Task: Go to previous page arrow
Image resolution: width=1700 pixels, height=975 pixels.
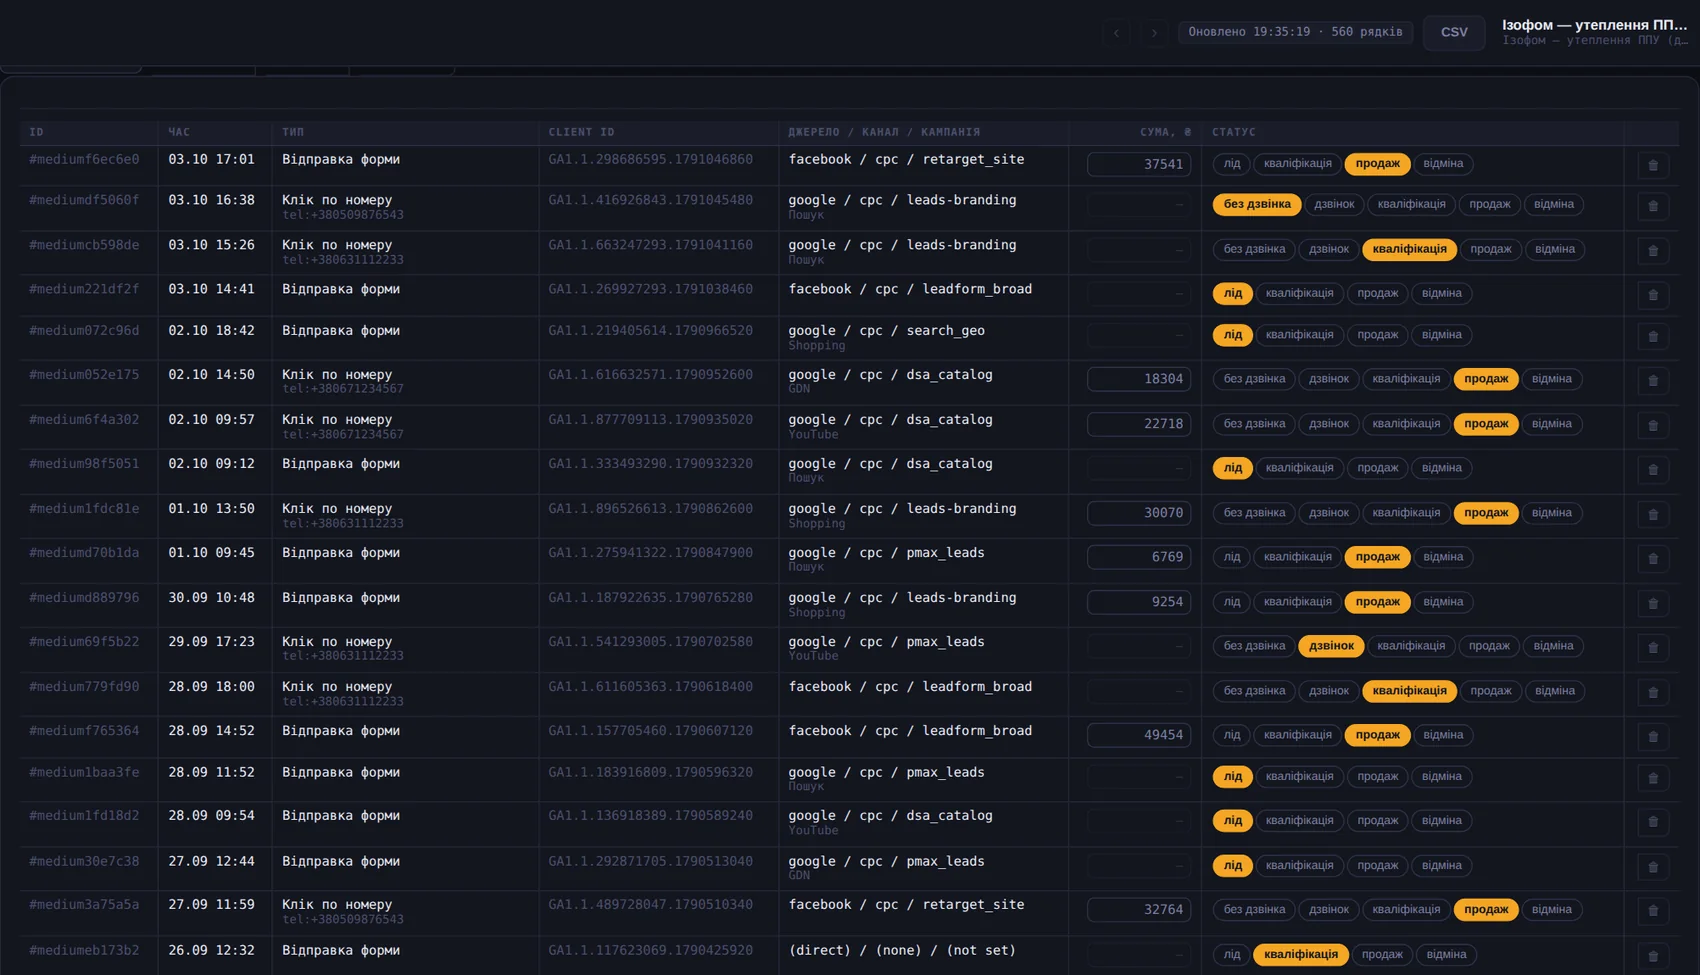Action: tap(1117, 32)
